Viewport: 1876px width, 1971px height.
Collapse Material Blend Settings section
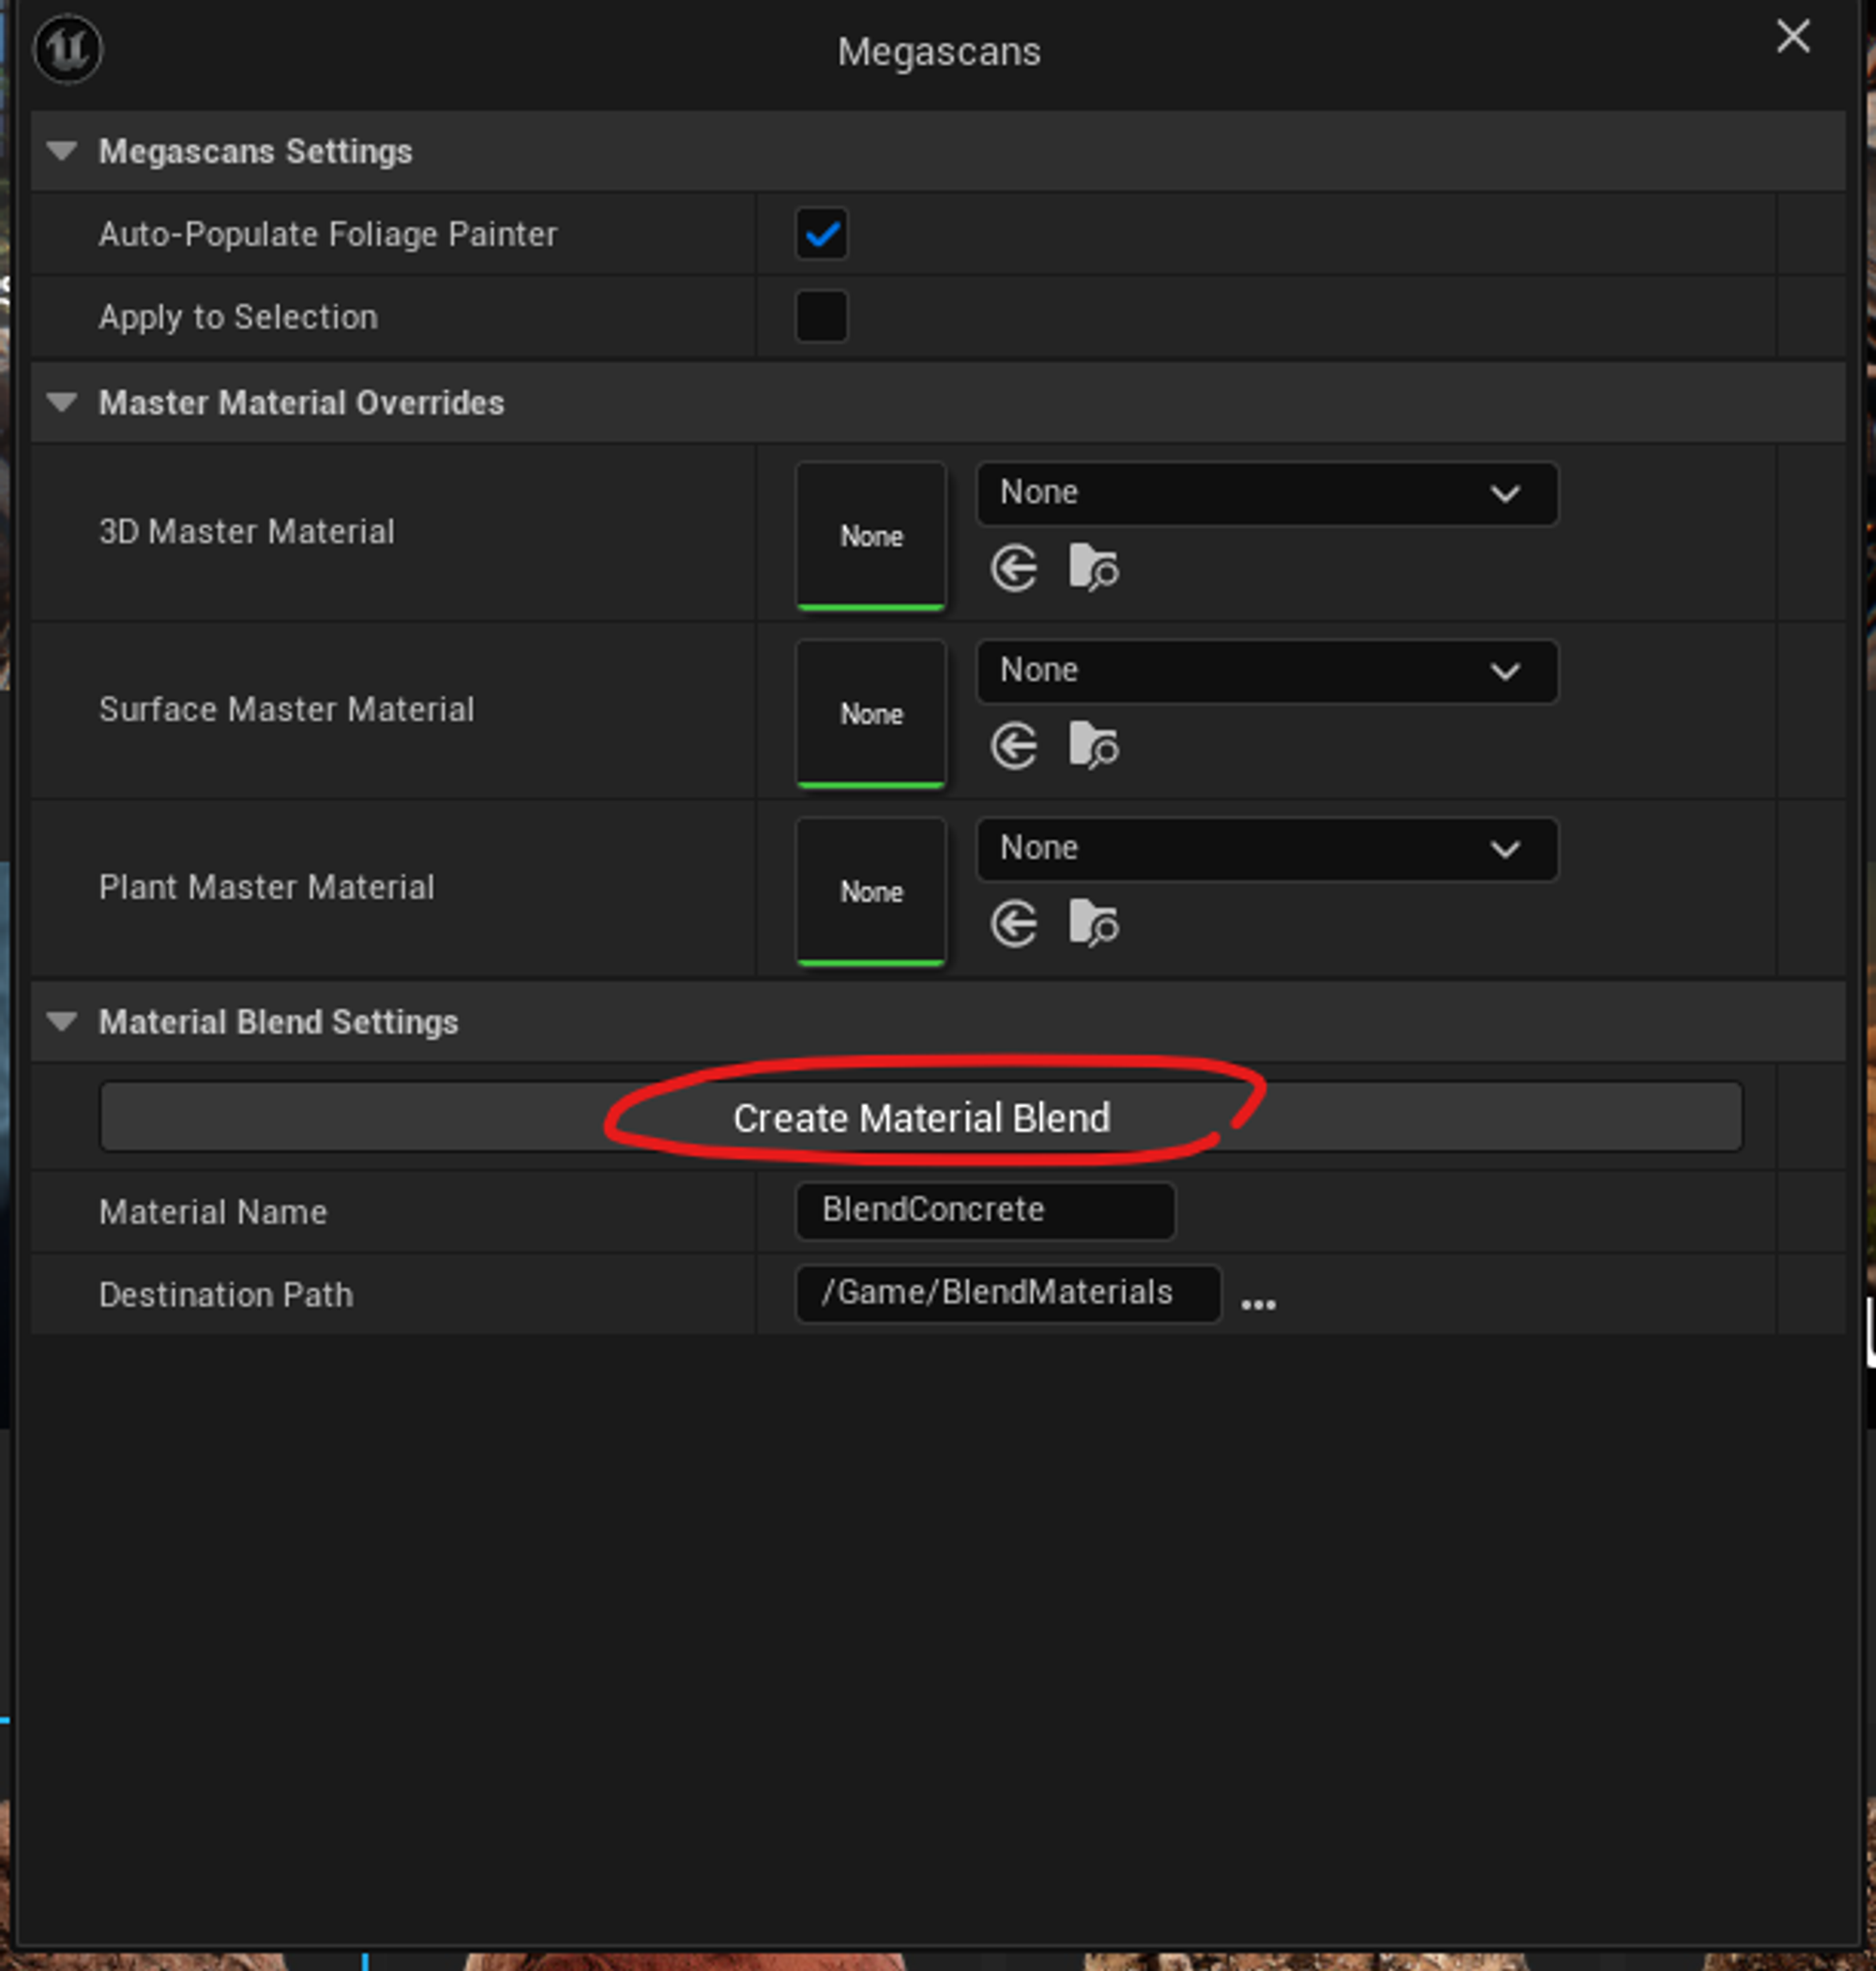click(x=62, y=1021)
